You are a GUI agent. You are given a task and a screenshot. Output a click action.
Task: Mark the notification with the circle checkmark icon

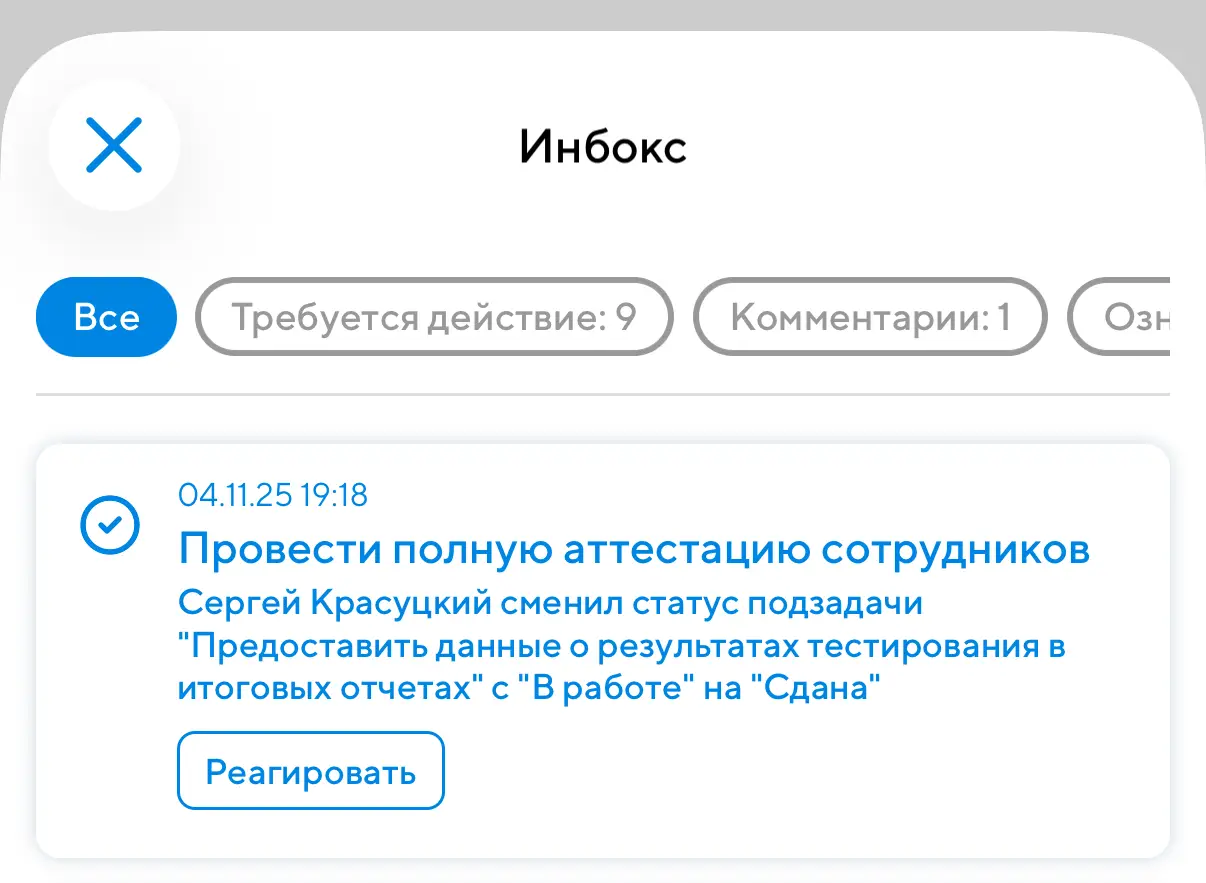coord(109,524)
